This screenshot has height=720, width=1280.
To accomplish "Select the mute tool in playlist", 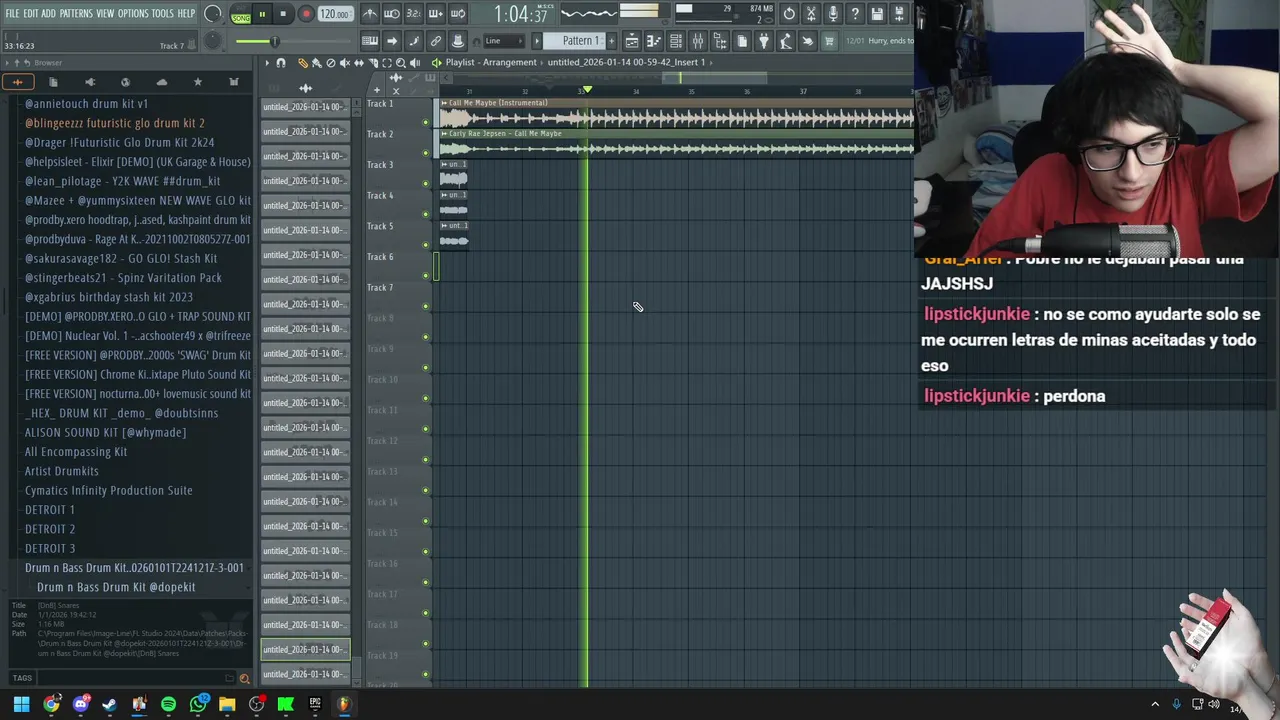I will [345, 63].
